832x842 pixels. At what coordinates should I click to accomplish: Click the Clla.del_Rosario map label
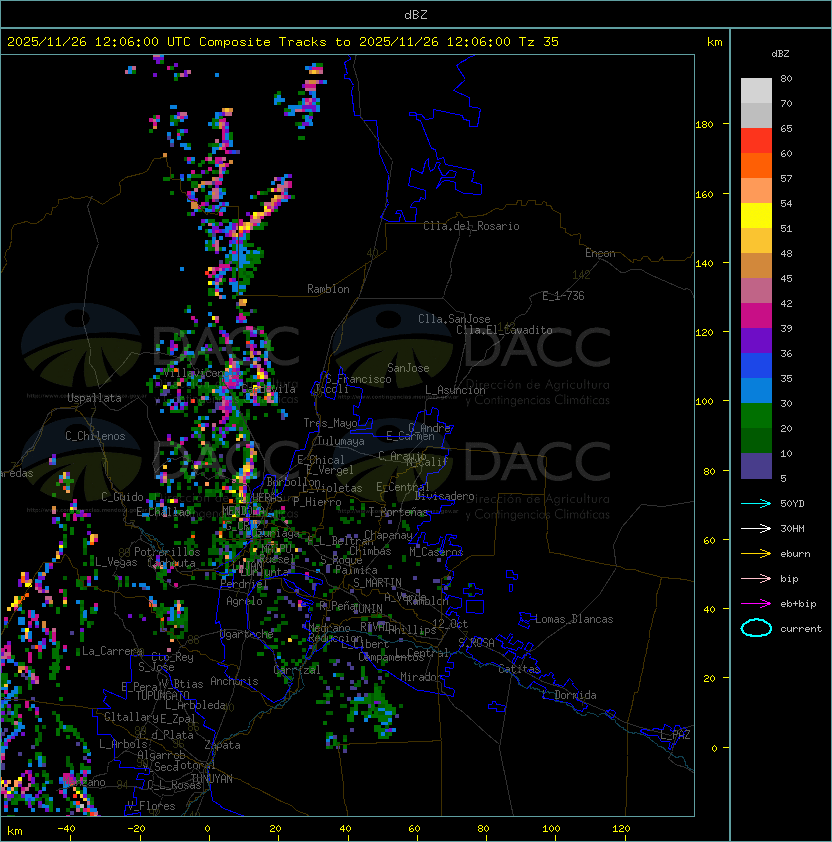click(471, 226)
